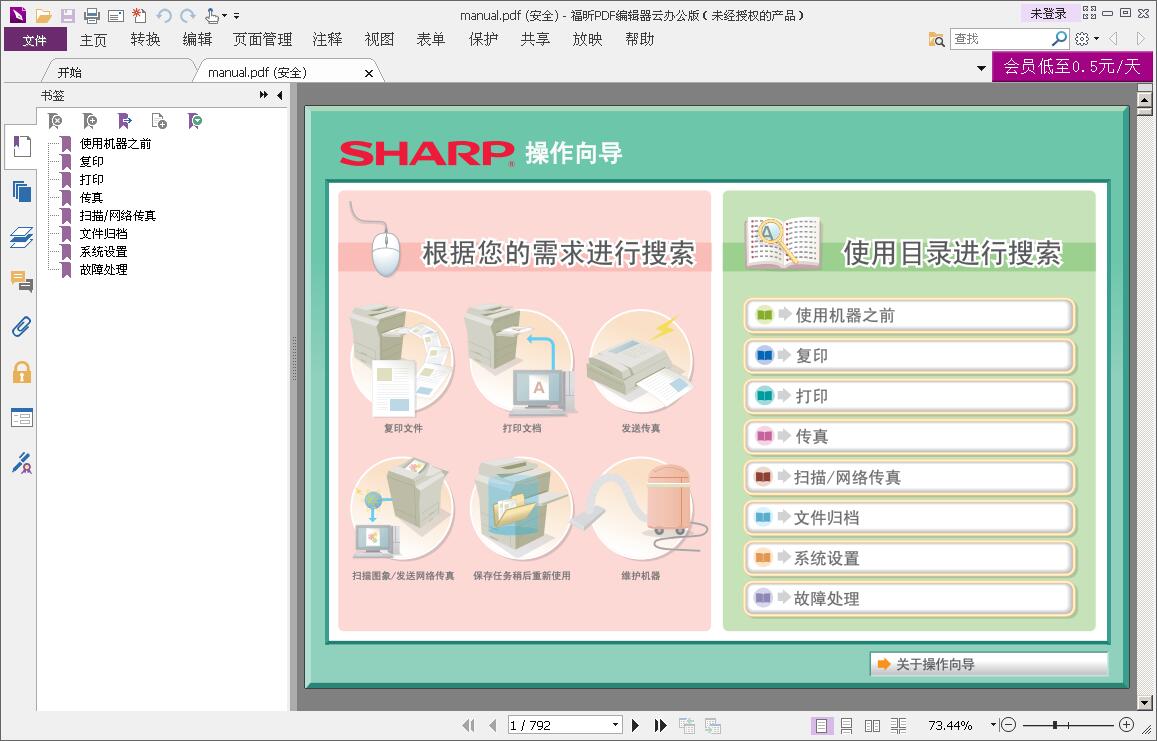Open the 复印 contents button in the document

pyautogui.click(x=909, y=356)
